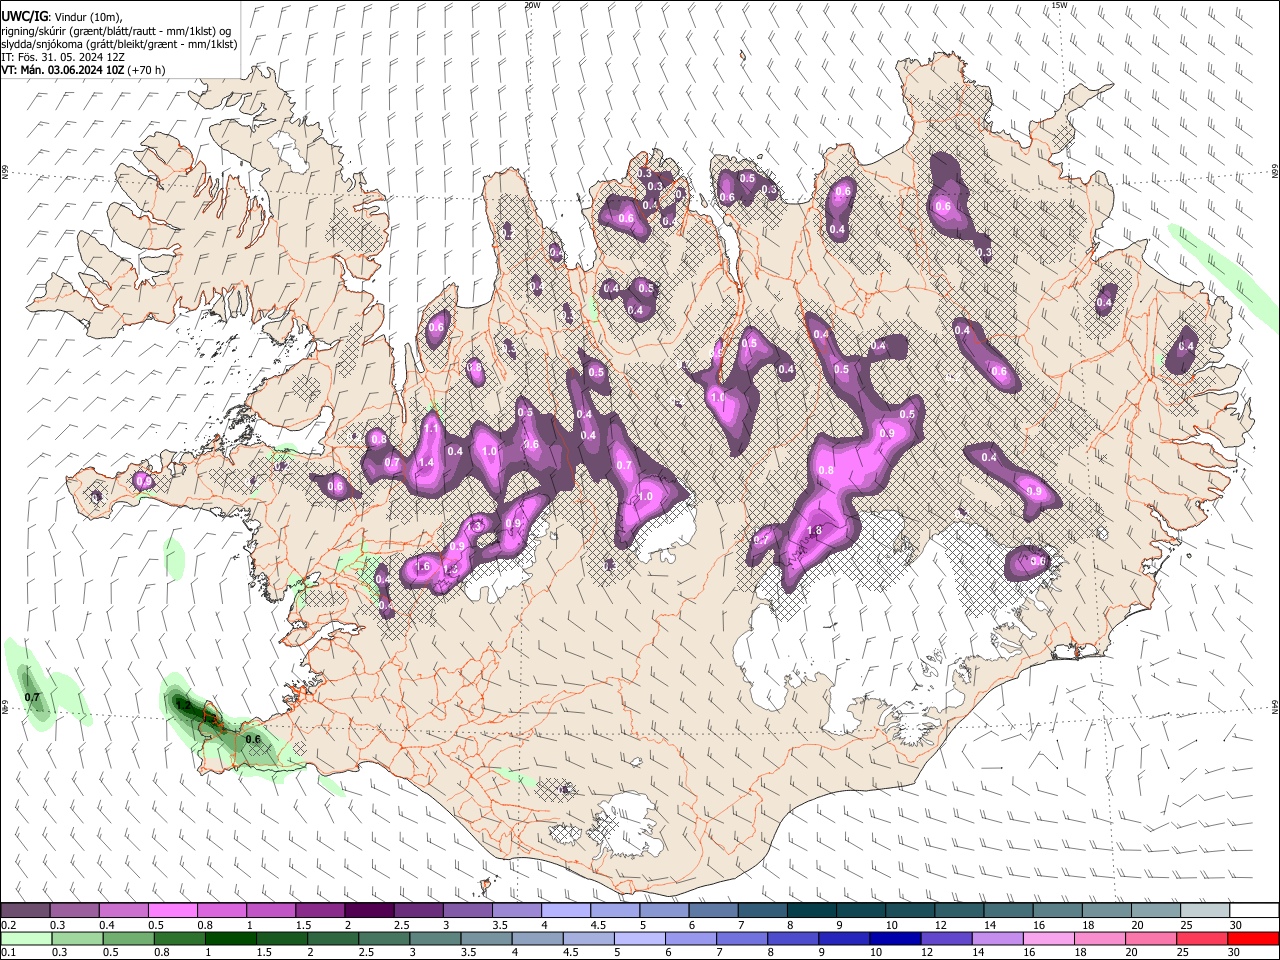Select pale green rain swatch between 0.1 and 0.3
The height and width of the screenshot is (960, 1280).
pos(25,938)
